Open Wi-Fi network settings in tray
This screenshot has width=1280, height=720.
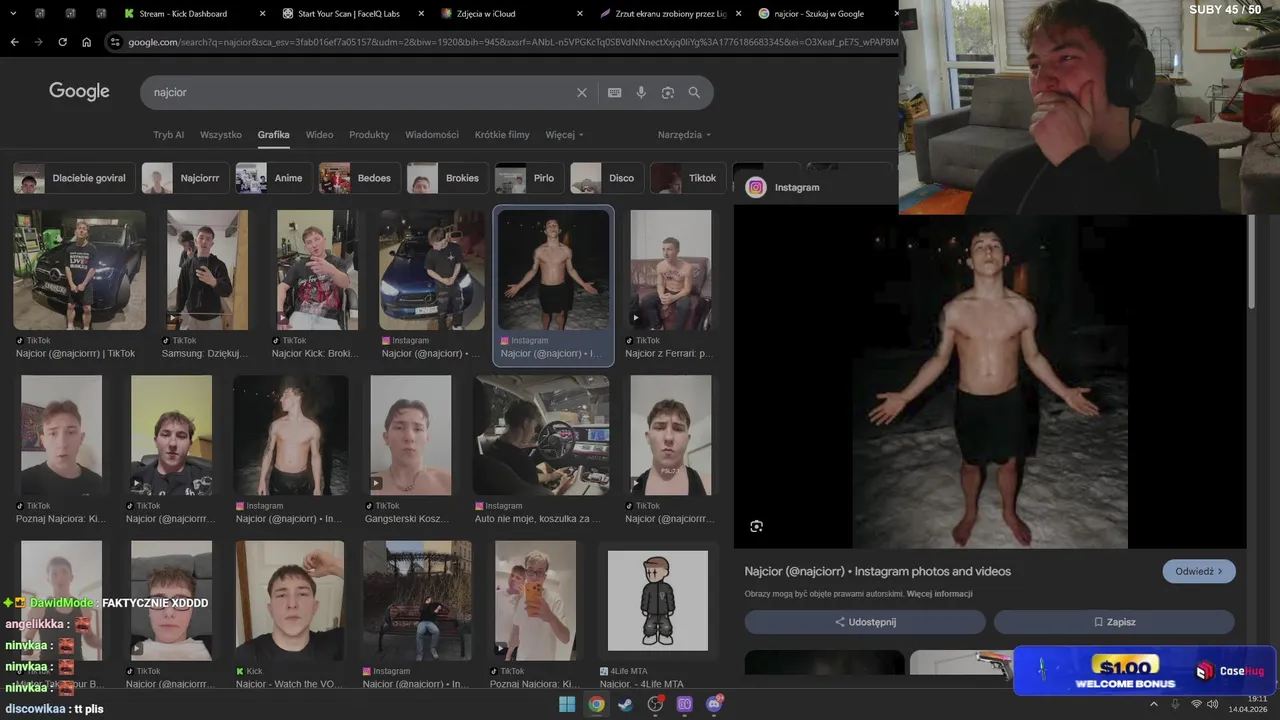pos(1196,704)
